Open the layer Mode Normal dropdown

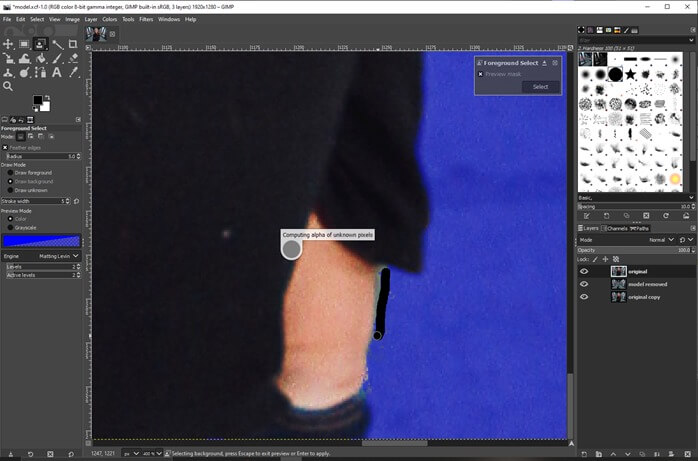tap(661, 240)
